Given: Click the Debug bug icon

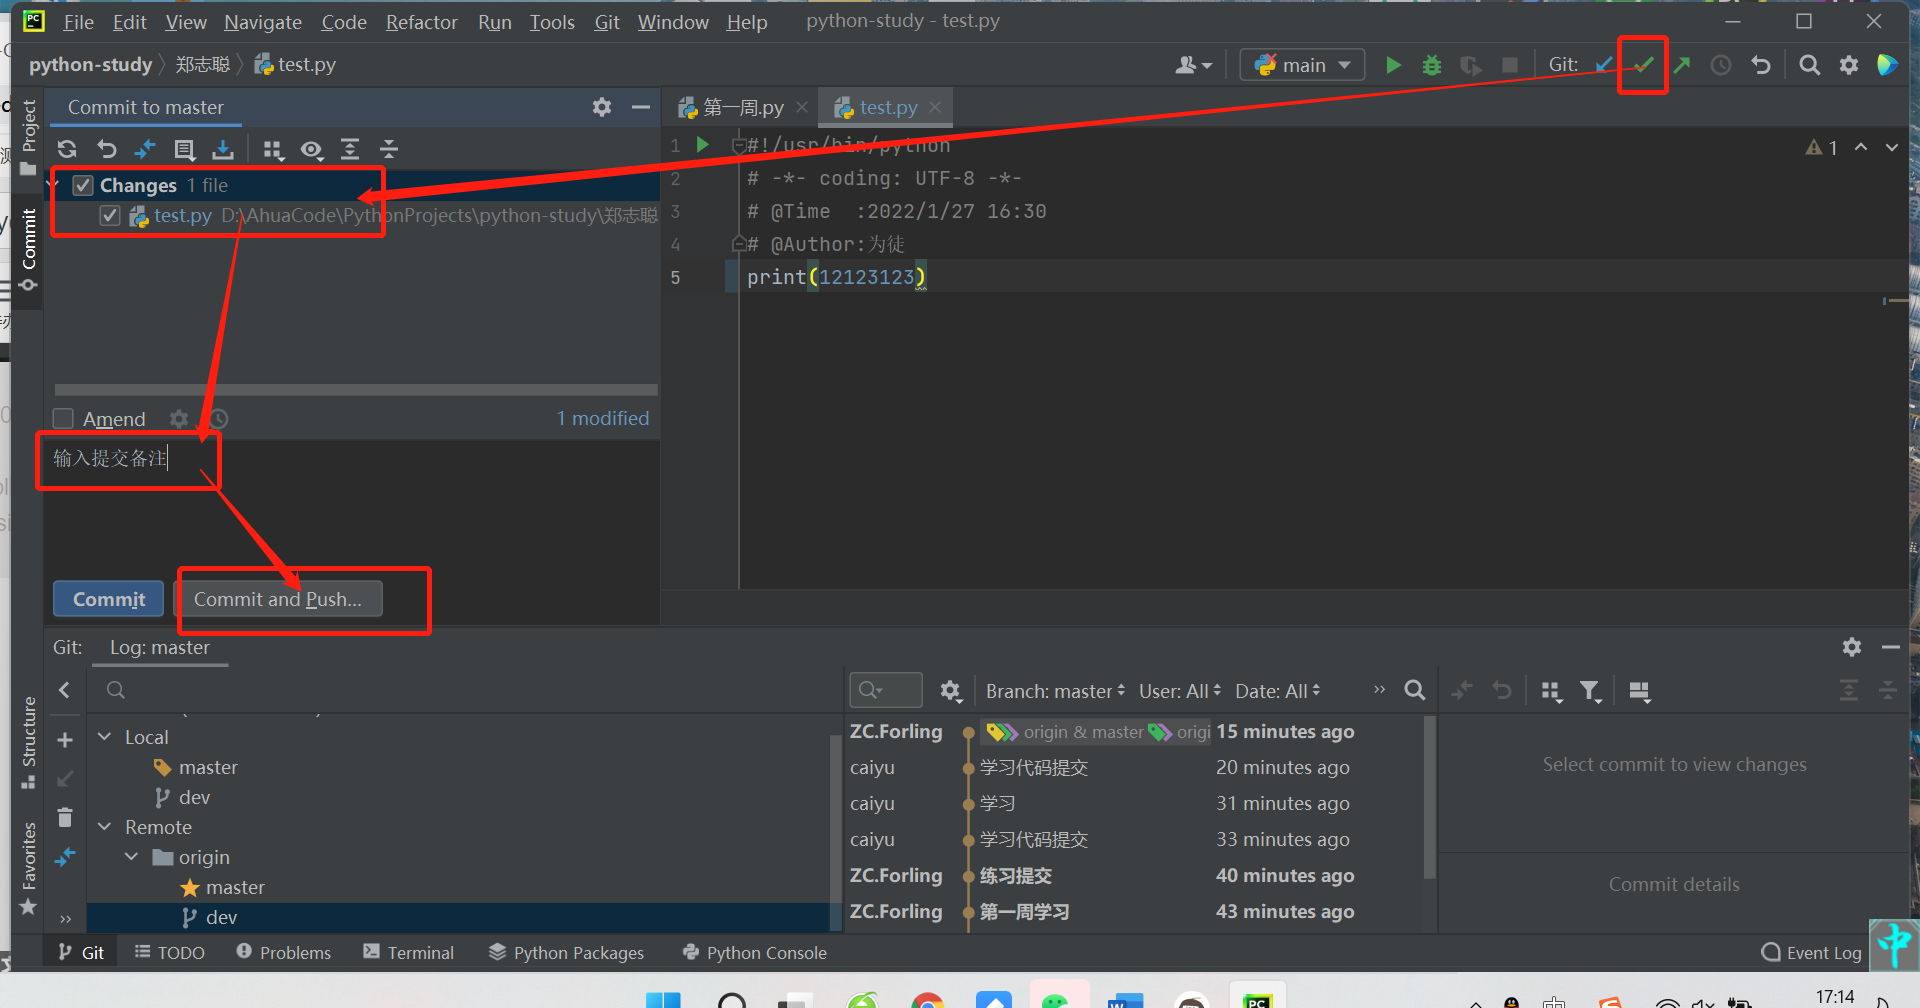Looking at the screenshot, I should tap(1432, 65).
